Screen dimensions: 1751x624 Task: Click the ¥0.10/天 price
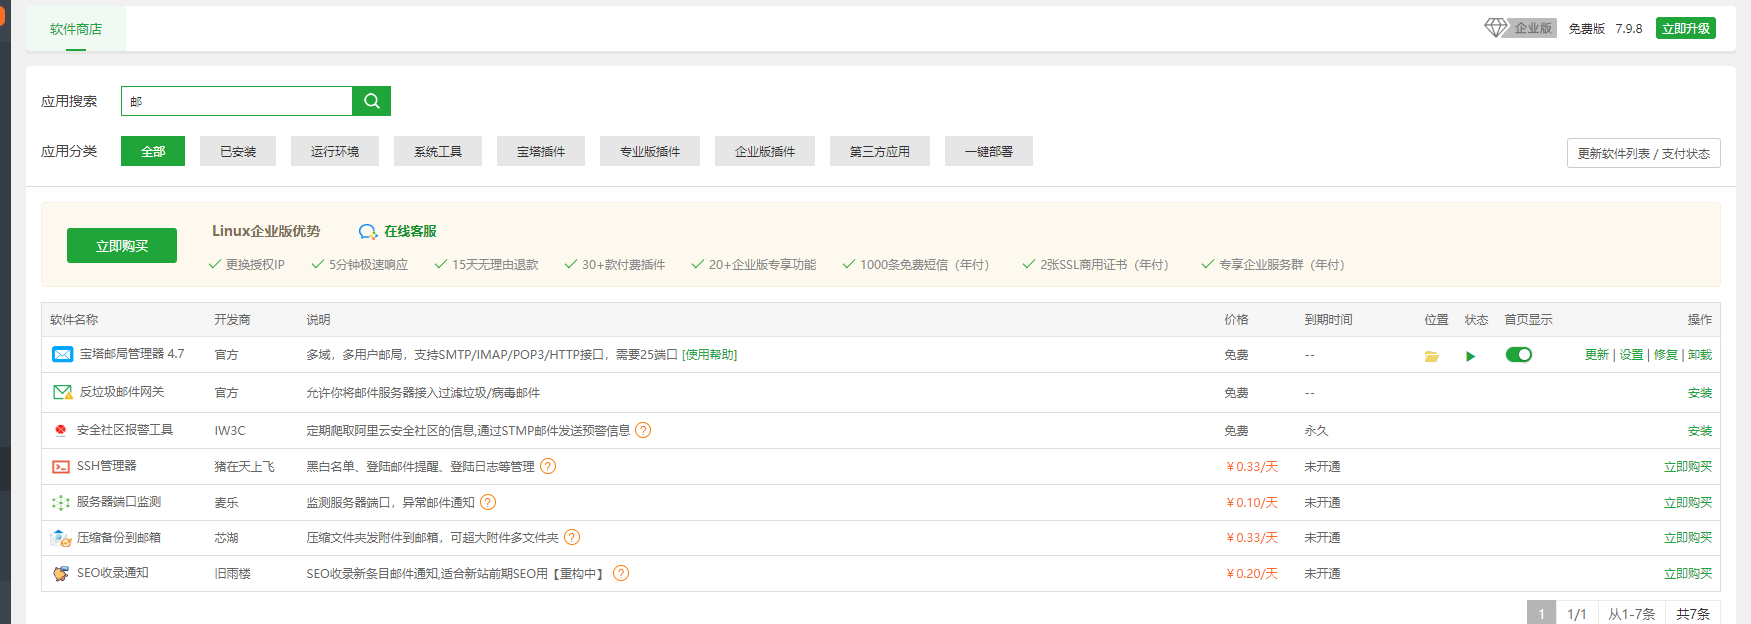click(x=1252, y=503)
